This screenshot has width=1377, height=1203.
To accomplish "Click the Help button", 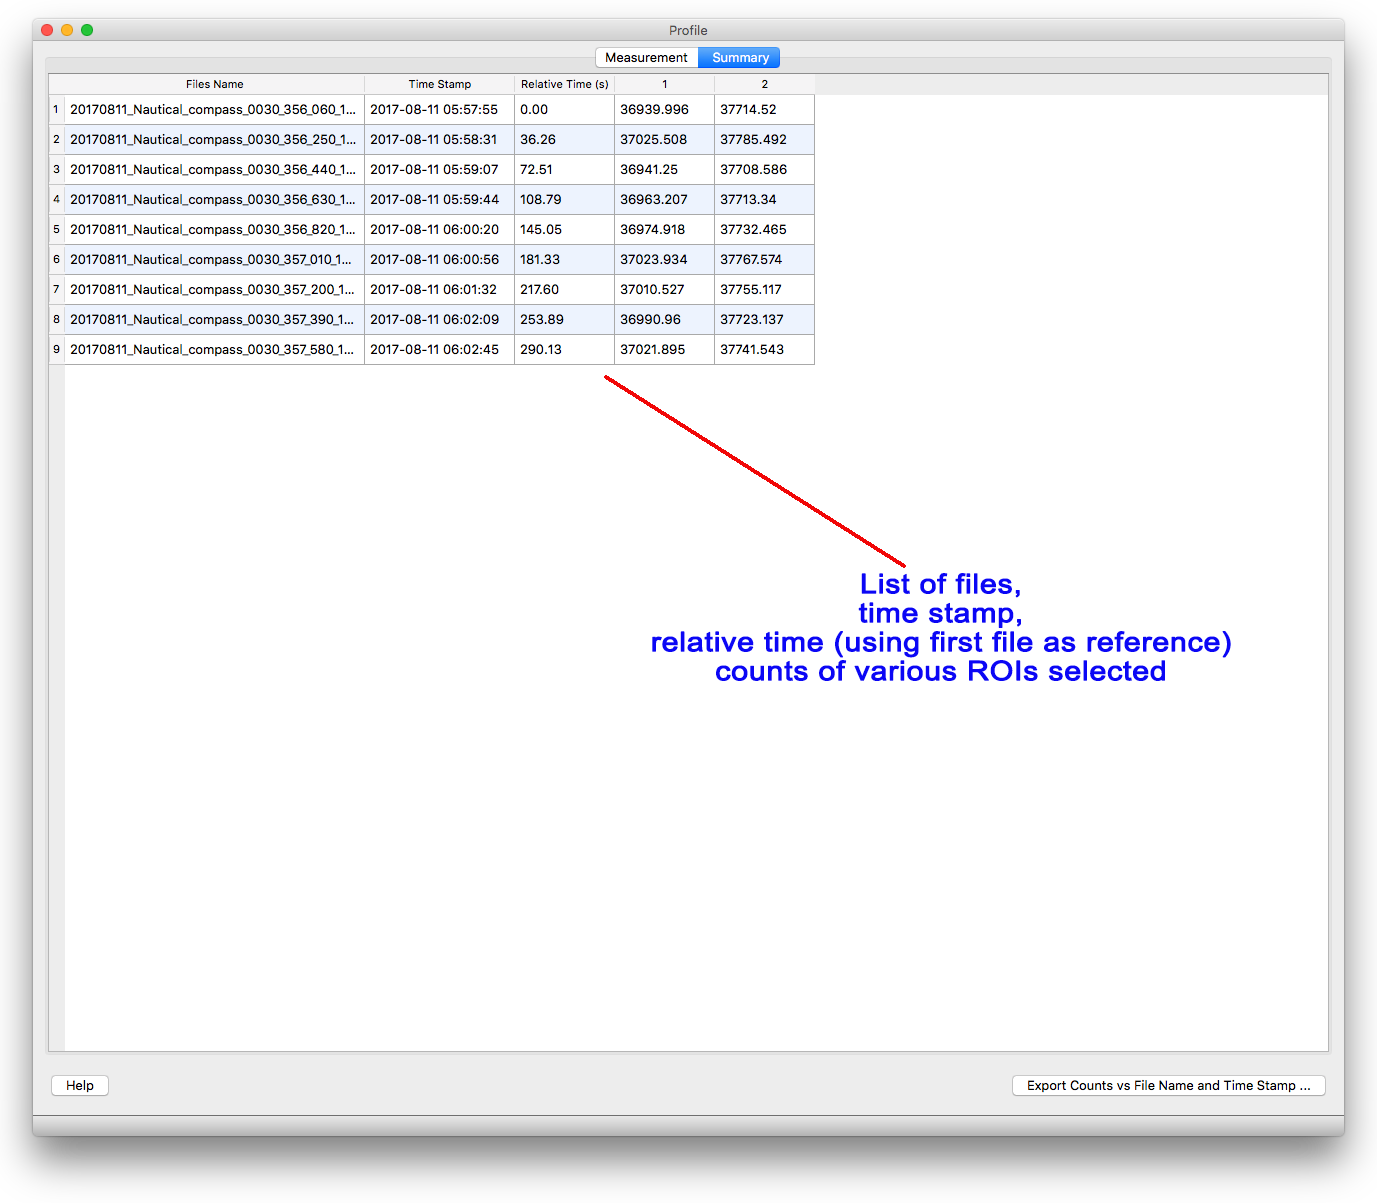I will (x=80, y=1086).
